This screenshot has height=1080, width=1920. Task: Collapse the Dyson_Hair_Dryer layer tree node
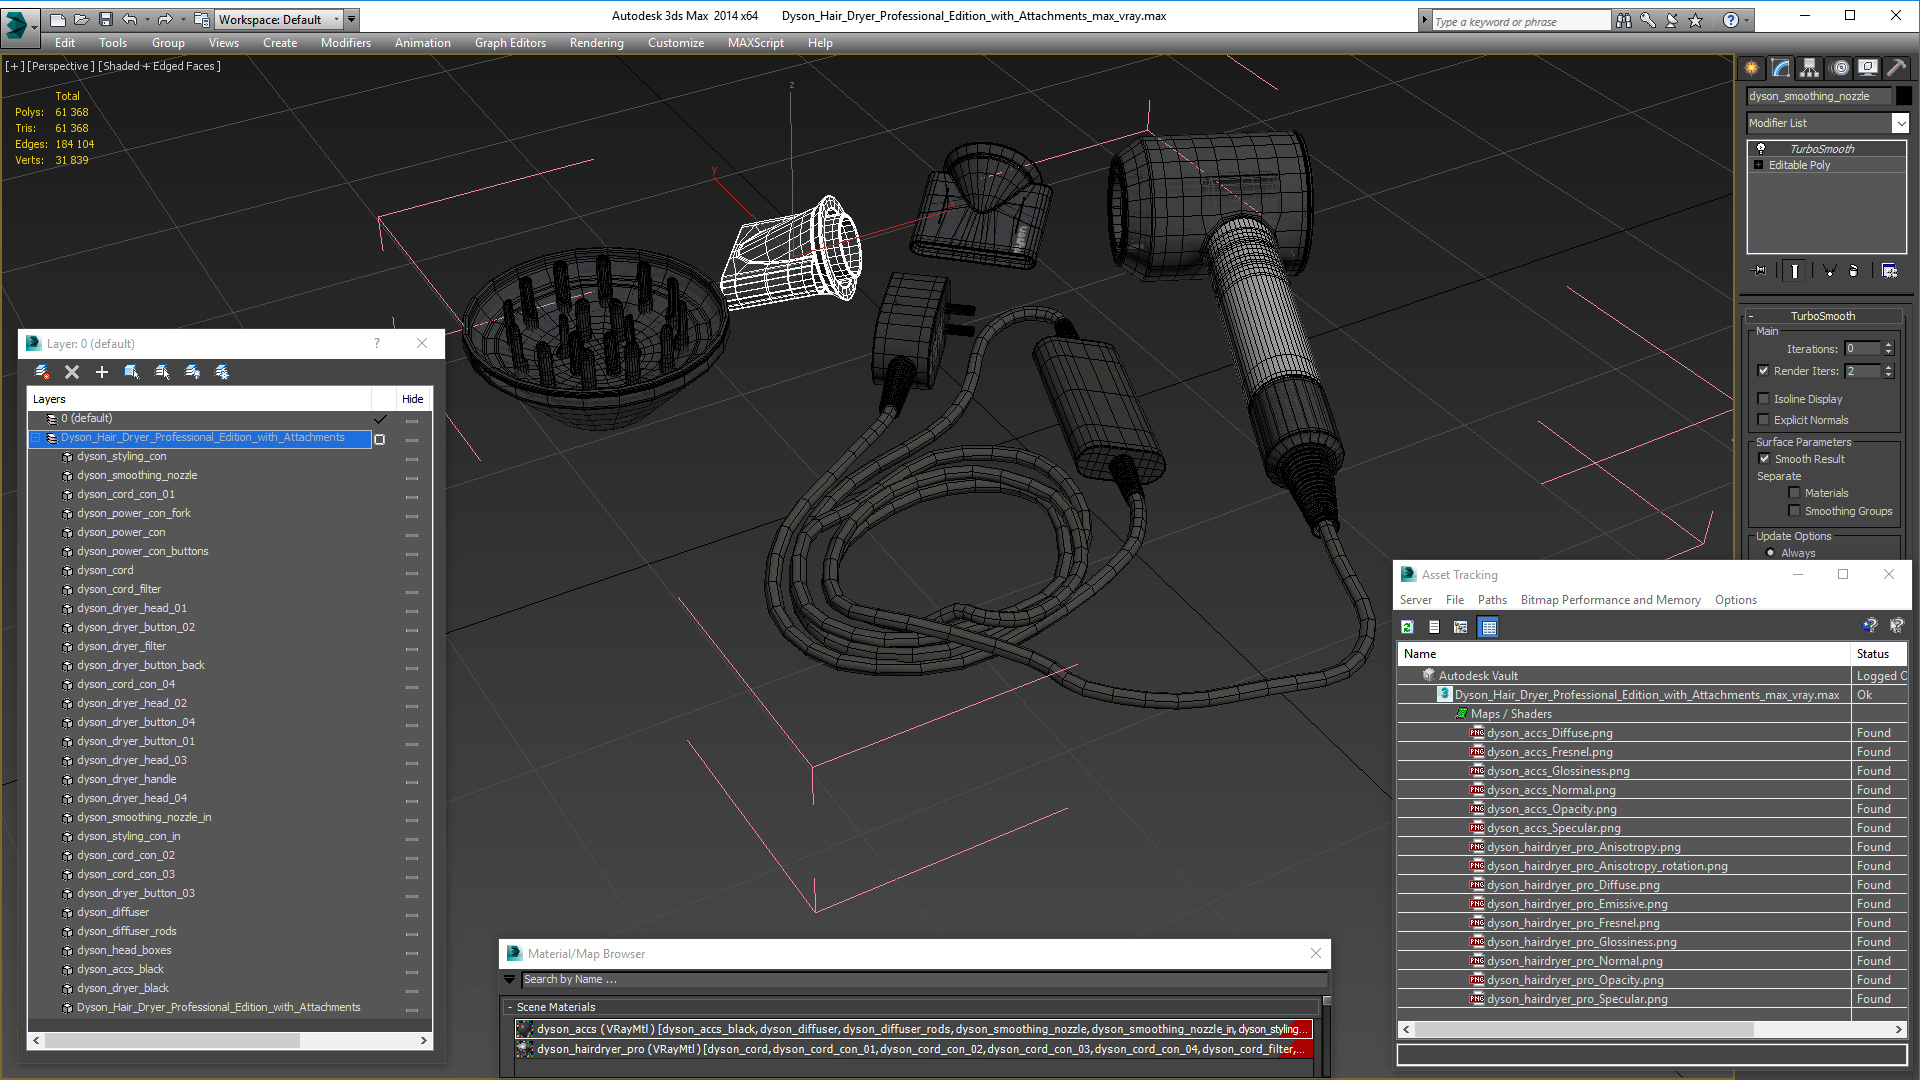coord(36,438)
